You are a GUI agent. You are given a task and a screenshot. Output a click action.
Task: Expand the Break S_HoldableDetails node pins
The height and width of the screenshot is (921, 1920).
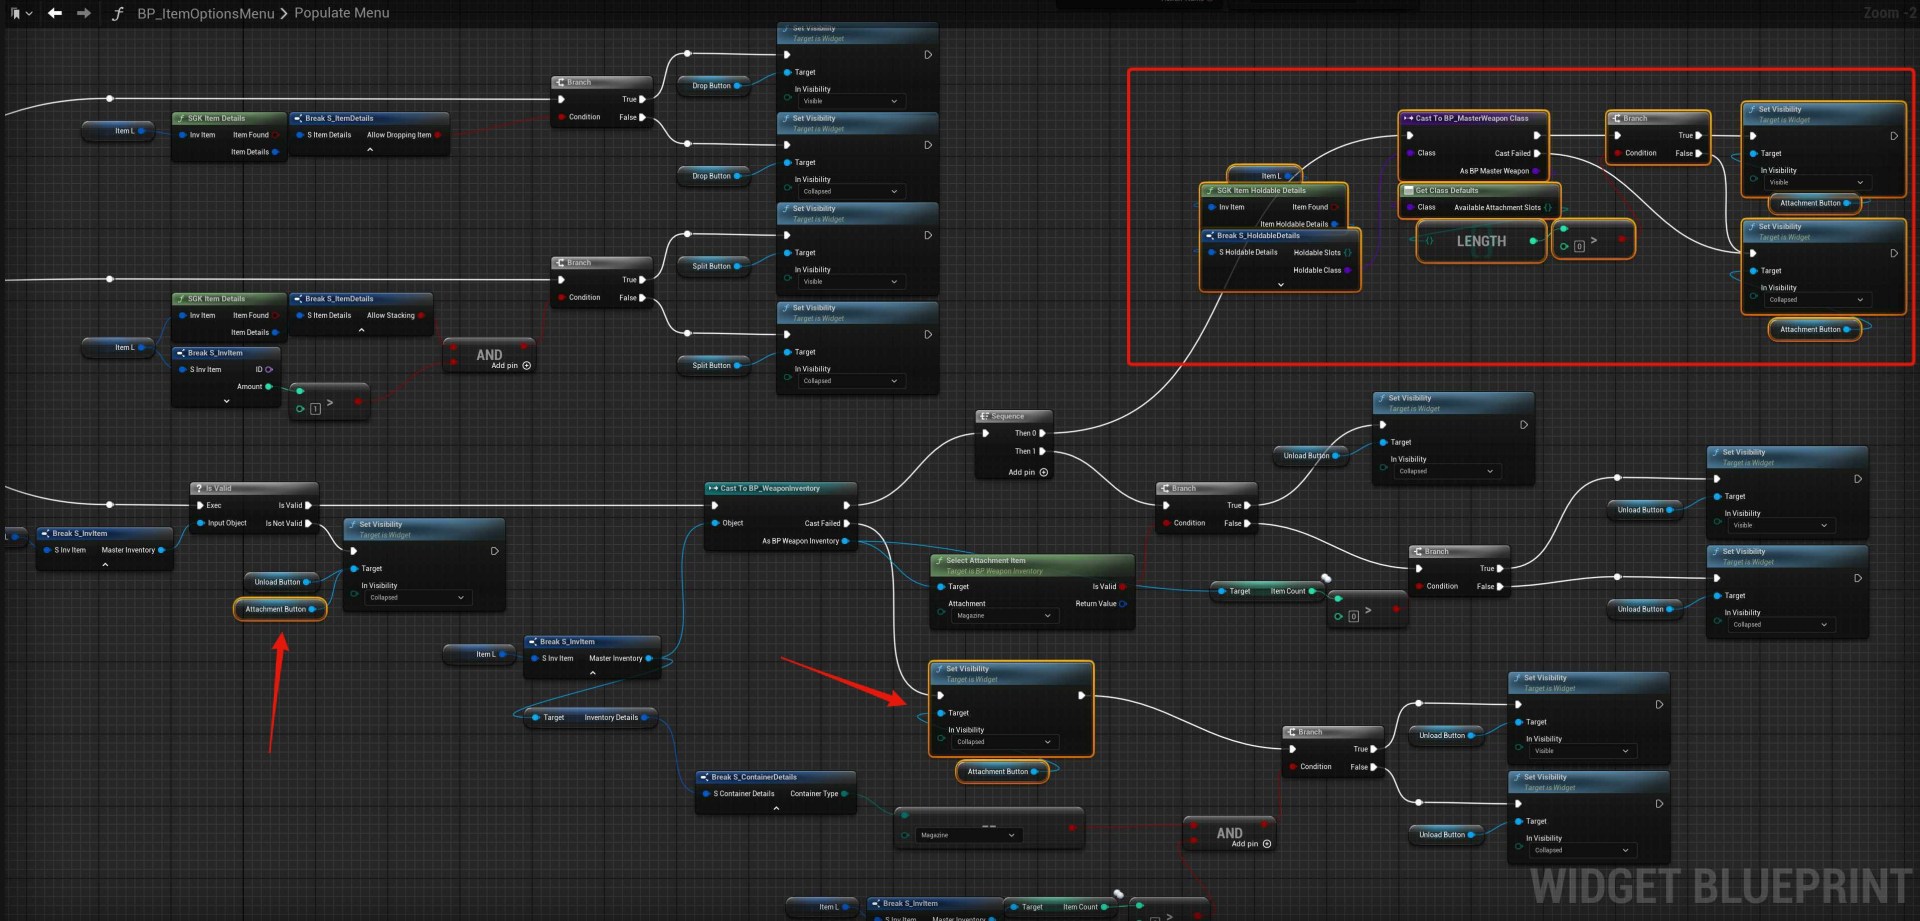(1281, 285)
